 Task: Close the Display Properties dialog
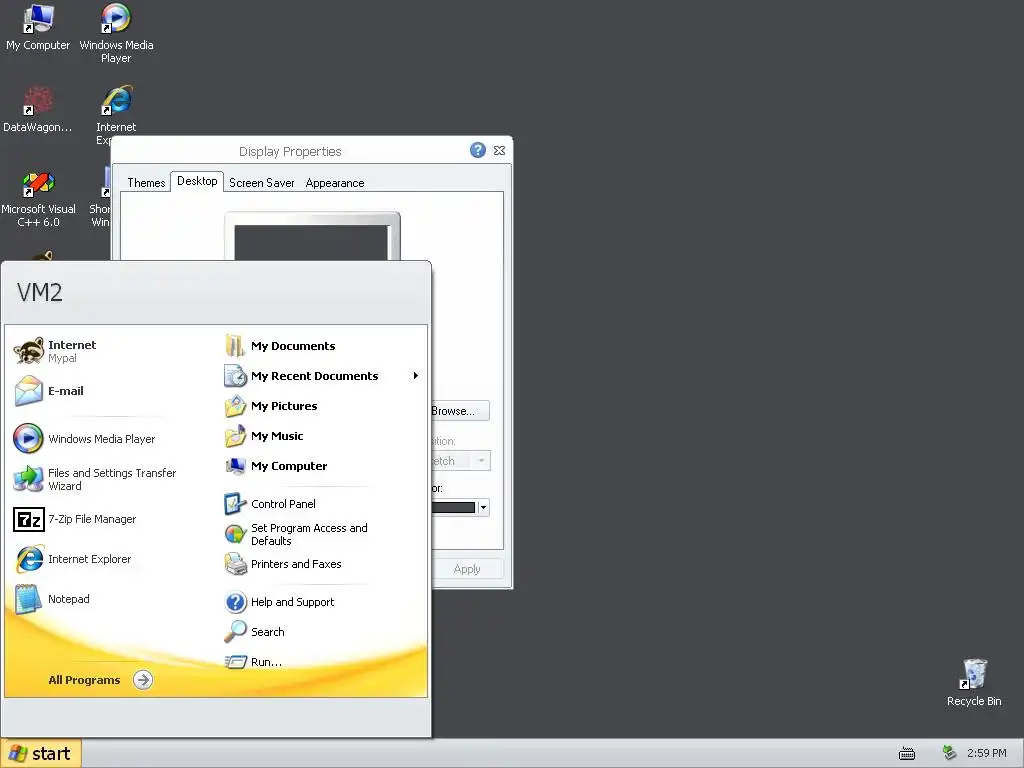pyautogui.click(x=500, y=150)
